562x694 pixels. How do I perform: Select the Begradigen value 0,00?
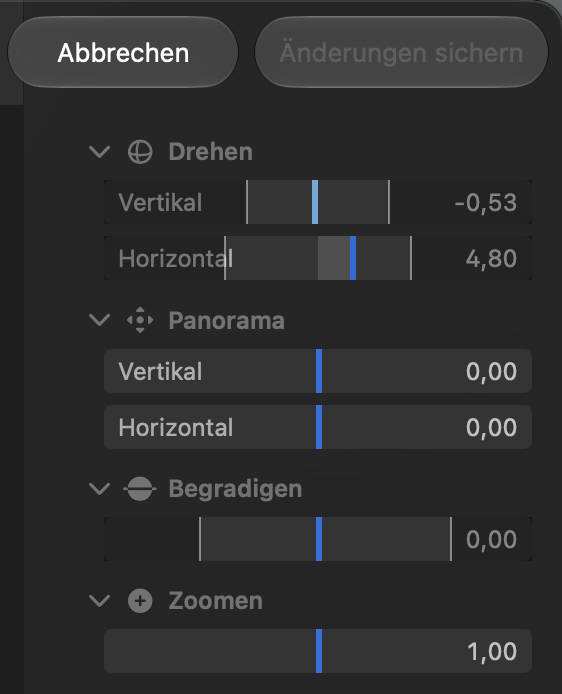491,540
